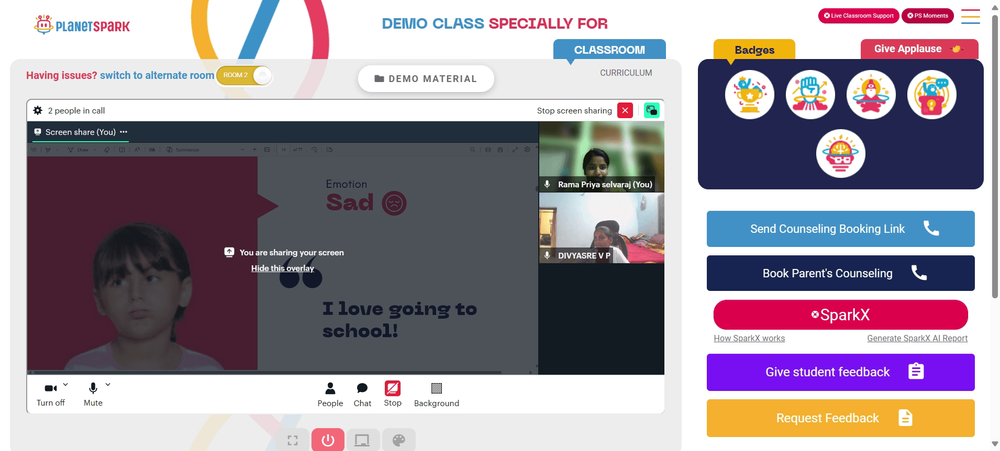Select Rama Priya selvaraj video tile
Screen dimensions: 1000x451
[x=601, y=157]
